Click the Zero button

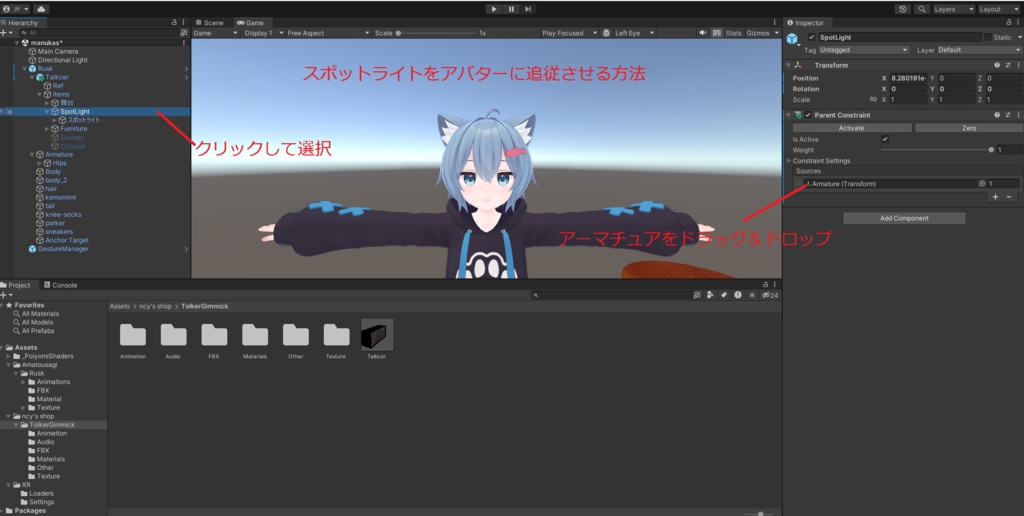968,128
